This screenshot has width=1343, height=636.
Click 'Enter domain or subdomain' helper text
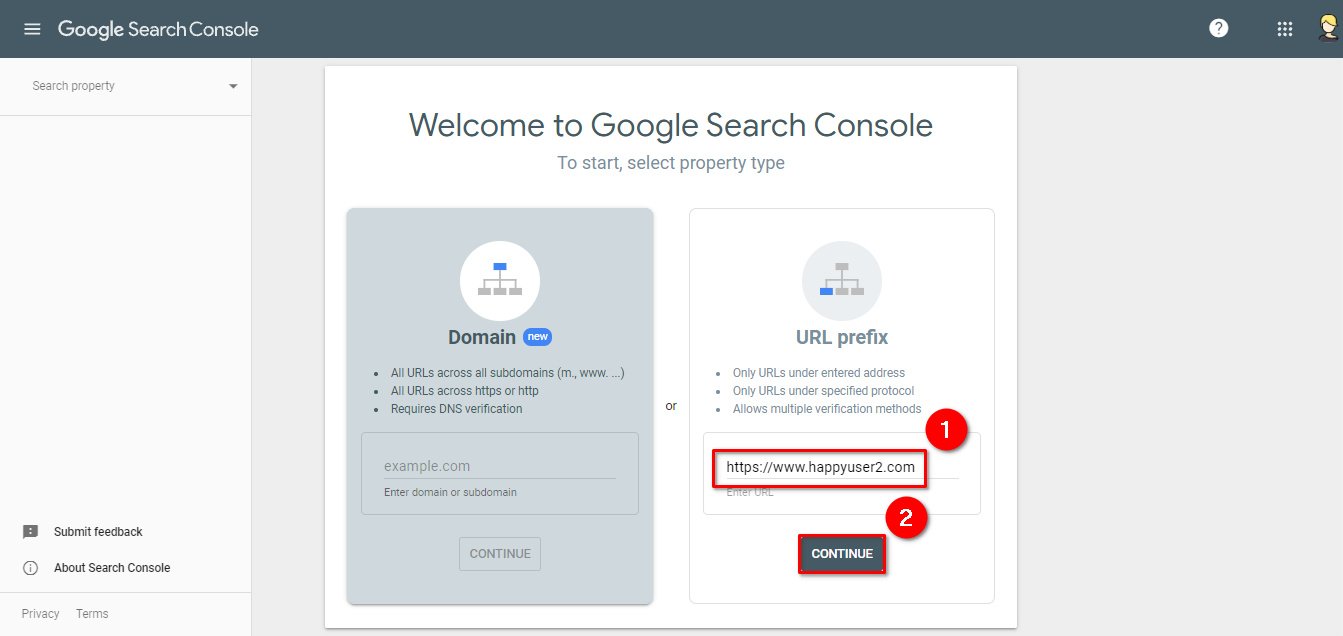point(450,492)
